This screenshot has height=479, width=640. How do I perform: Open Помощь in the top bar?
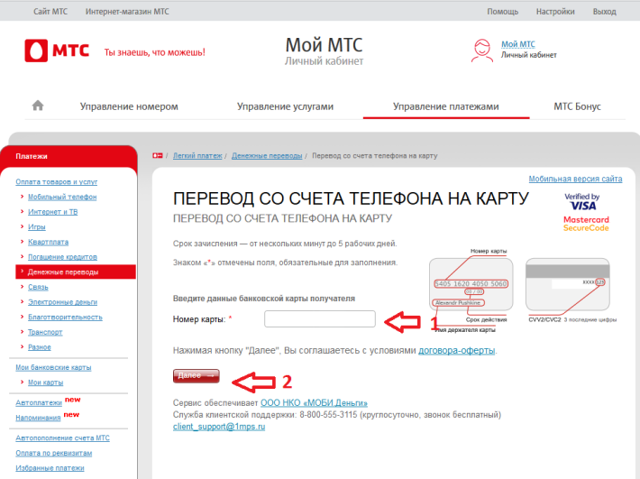coord(502,11)
